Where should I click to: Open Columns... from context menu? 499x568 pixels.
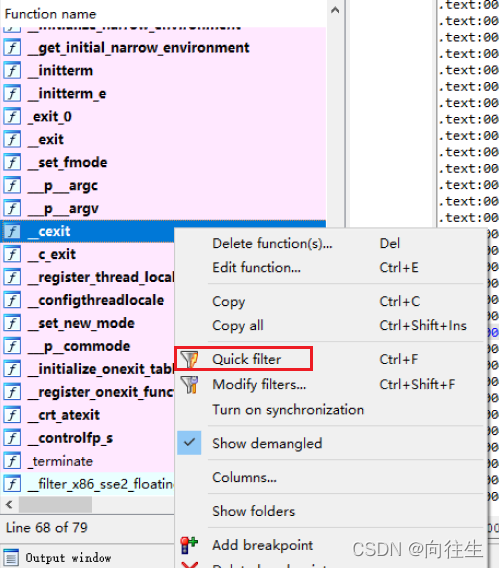coord(331,477)
